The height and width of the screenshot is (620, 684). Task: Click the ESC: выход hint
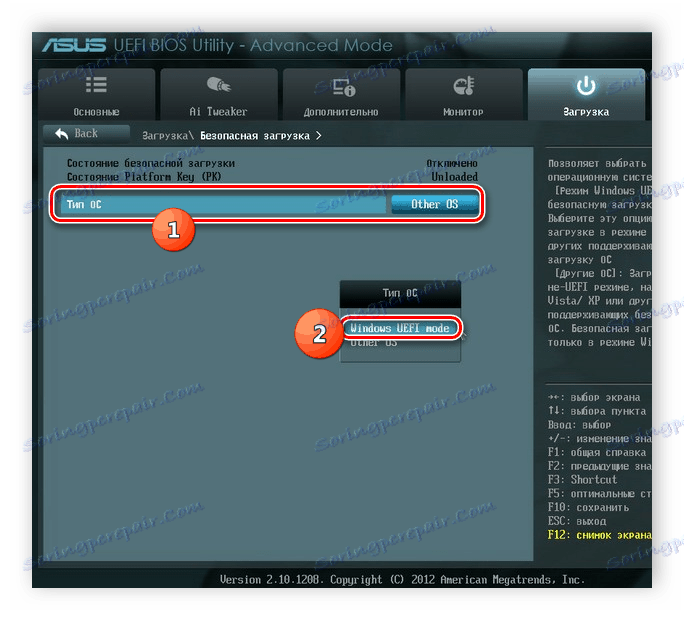pyautogui.click(x=577, y=521)
